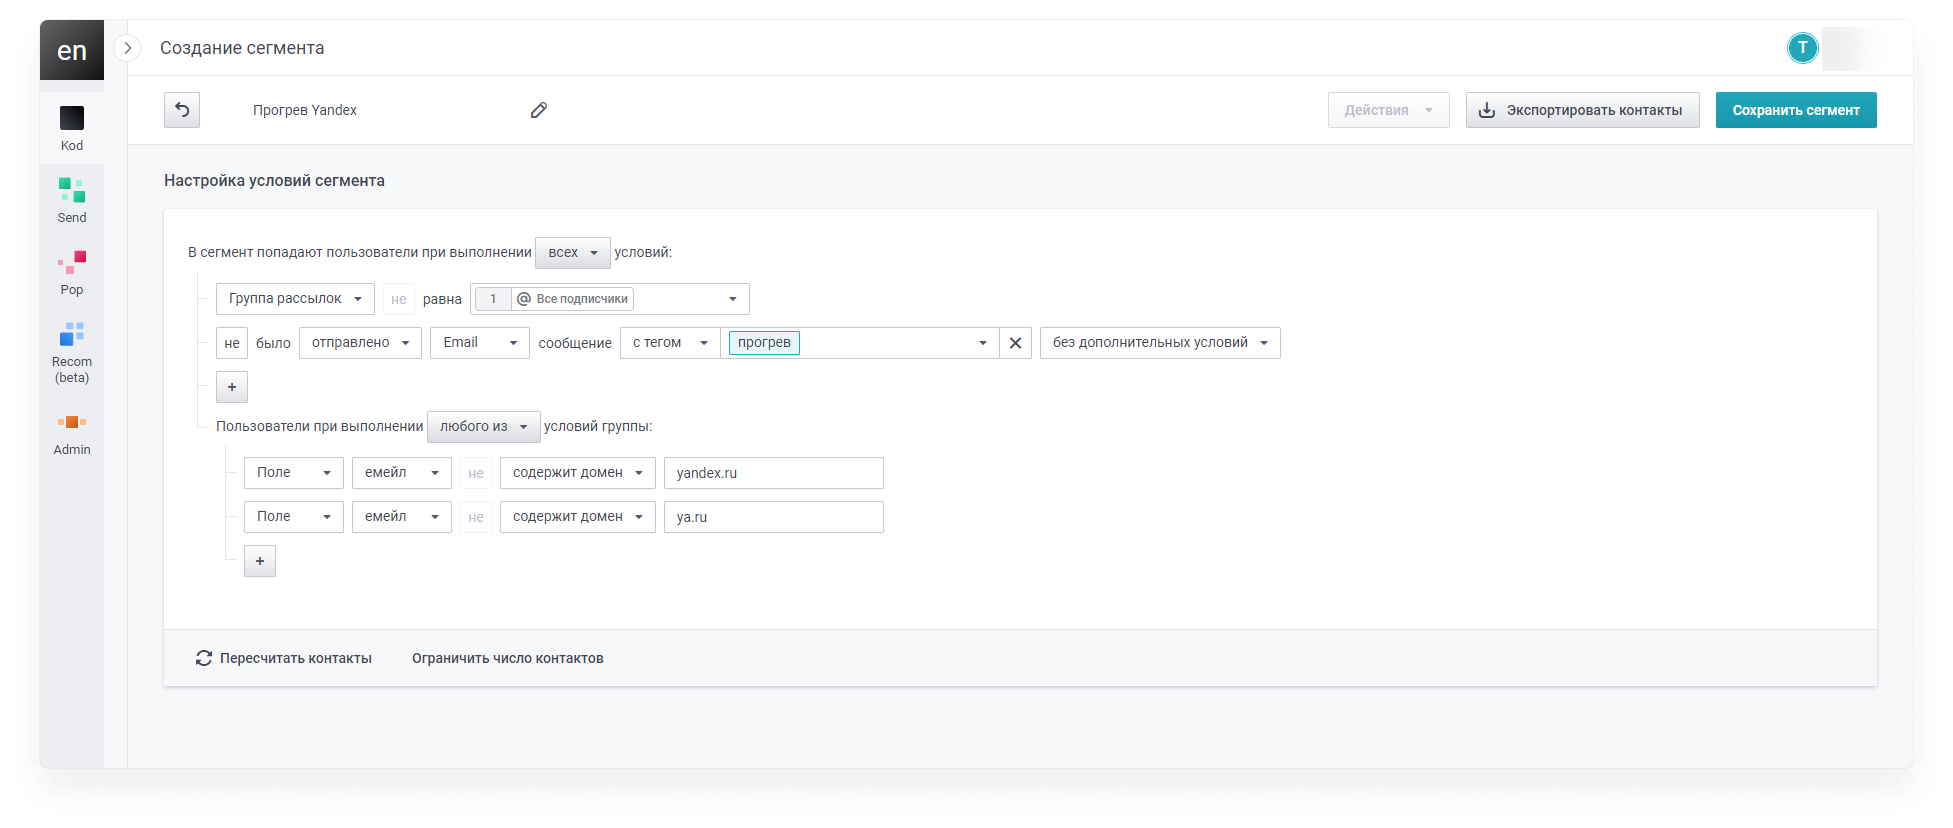This screenshot has height=828, width=1953.
Task: Click the 'прогрев' tag chip
Action: [x=764, y=343]
